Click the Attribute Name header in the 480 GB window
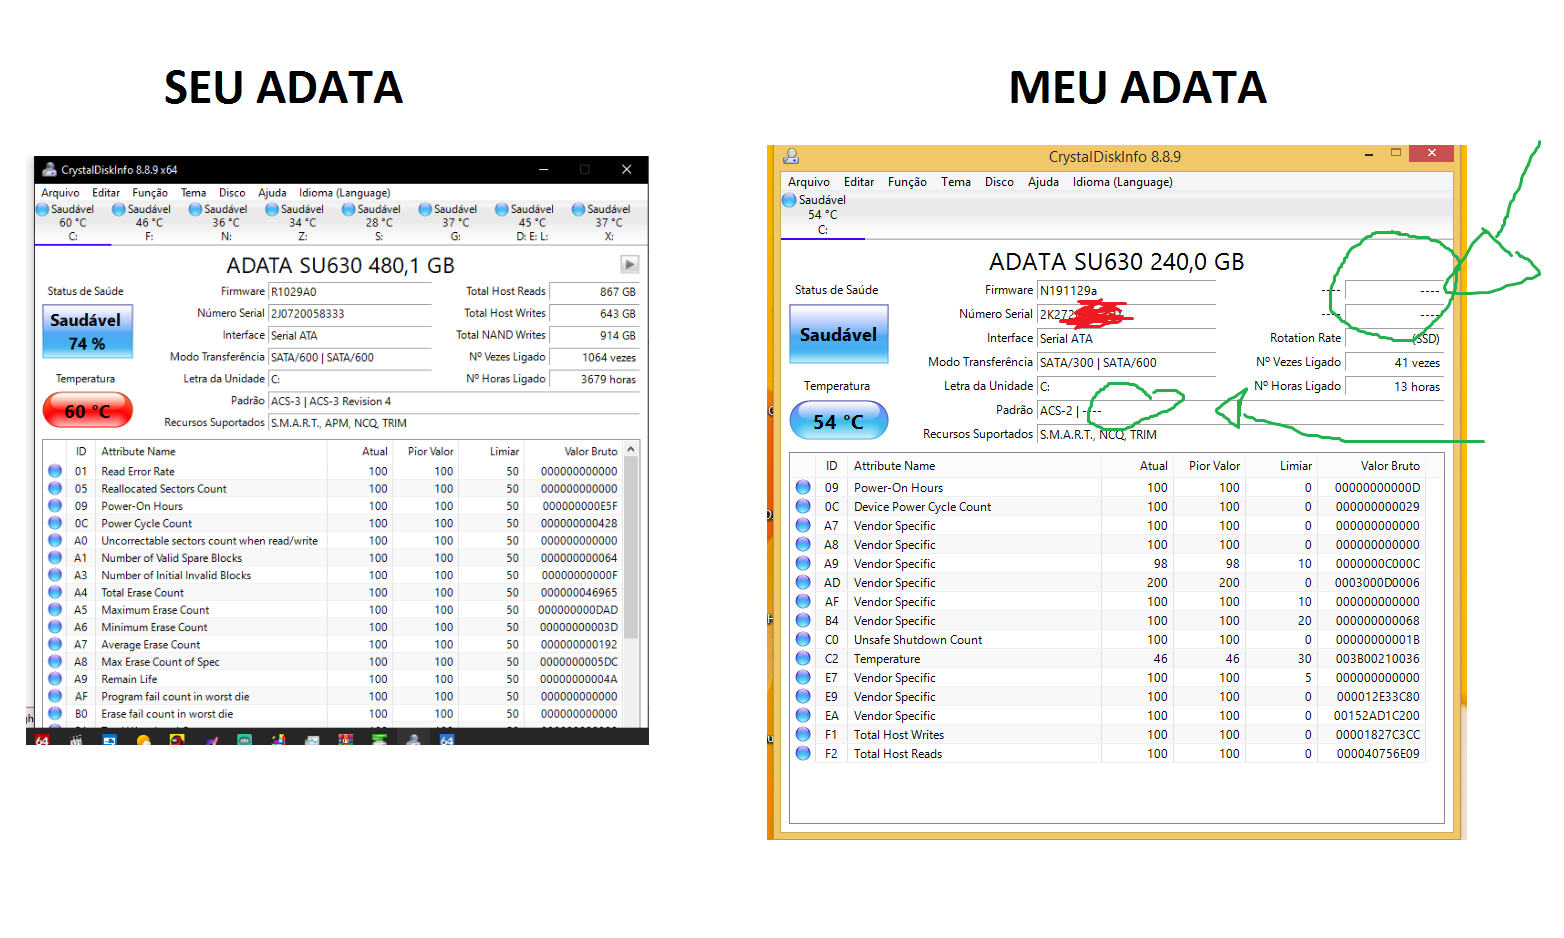Viewport: 1564px width, 938px height. click(x=138, y=452)
